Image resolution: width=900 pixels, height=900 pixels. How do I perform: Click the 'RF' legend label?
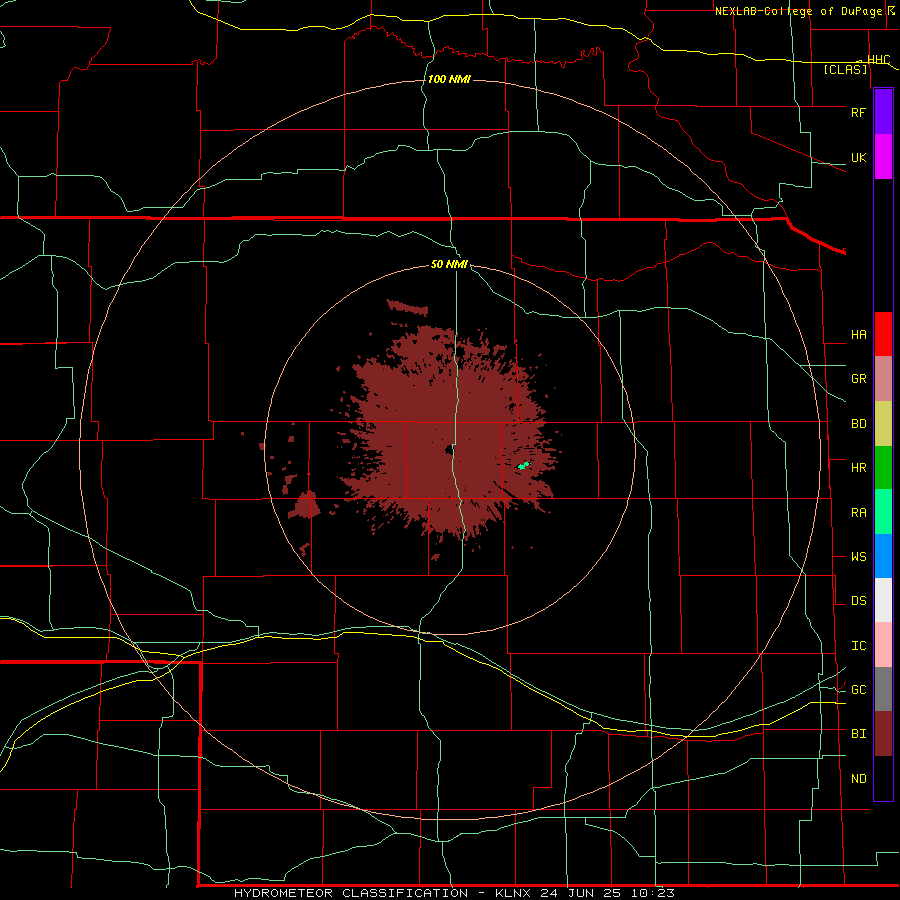coord(858,112)
